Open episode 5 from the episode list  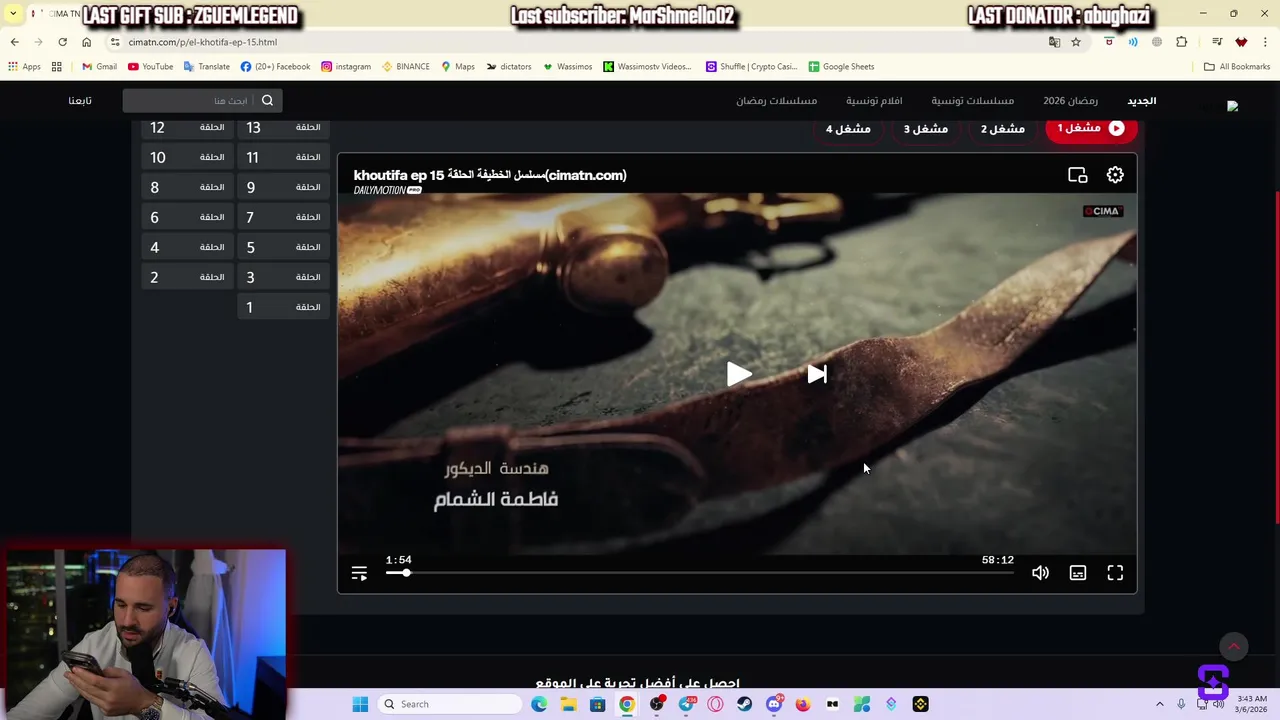[x=283, y=247]
